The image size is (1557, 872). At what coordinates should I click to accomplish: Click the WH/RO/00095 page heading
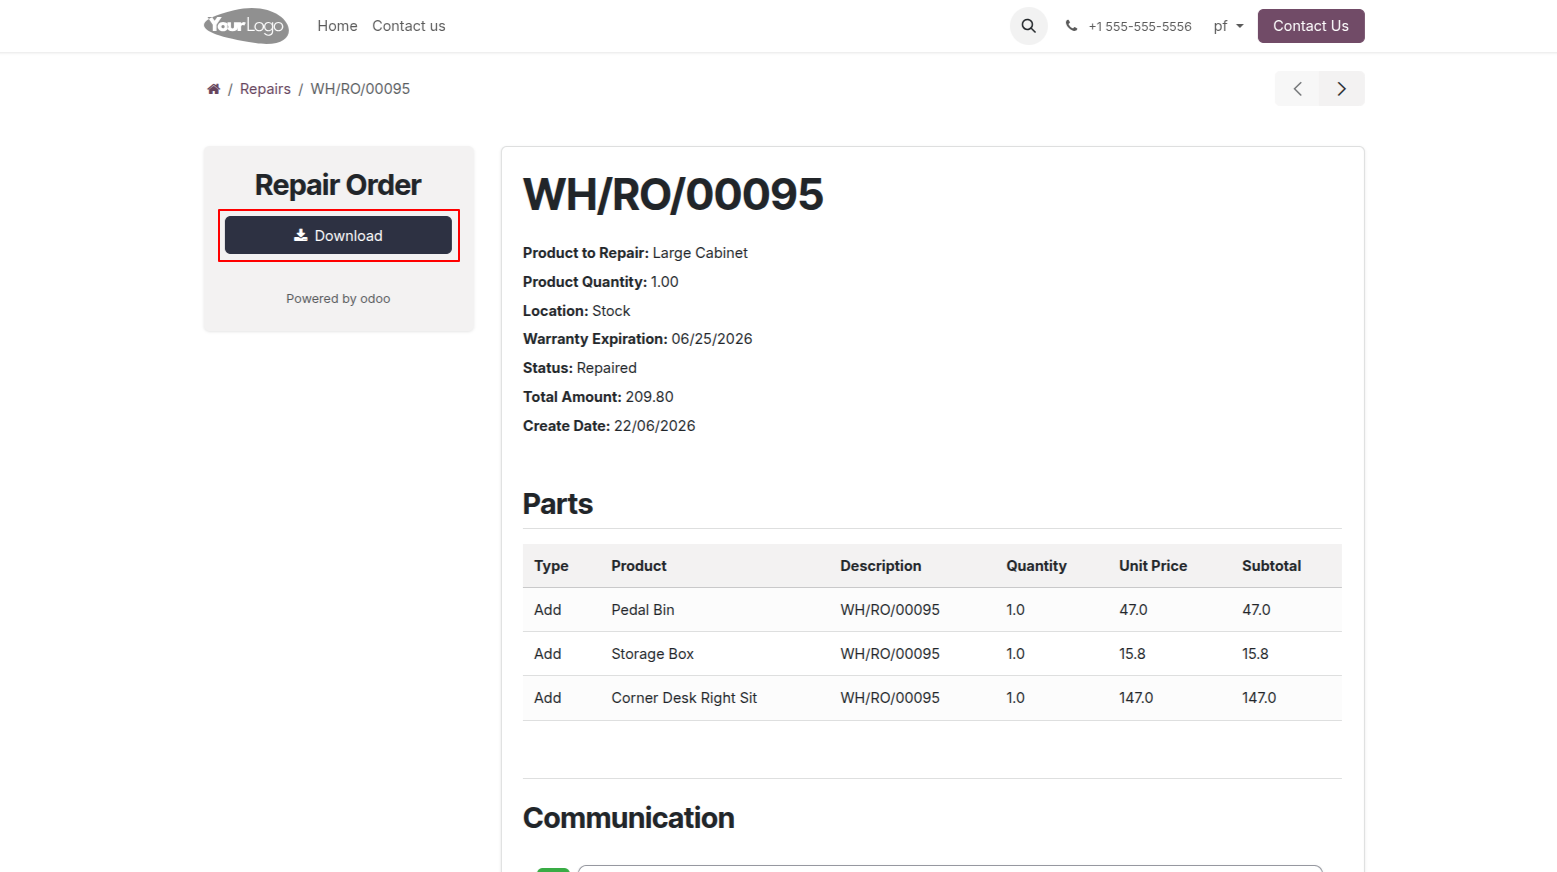(673, 194)
